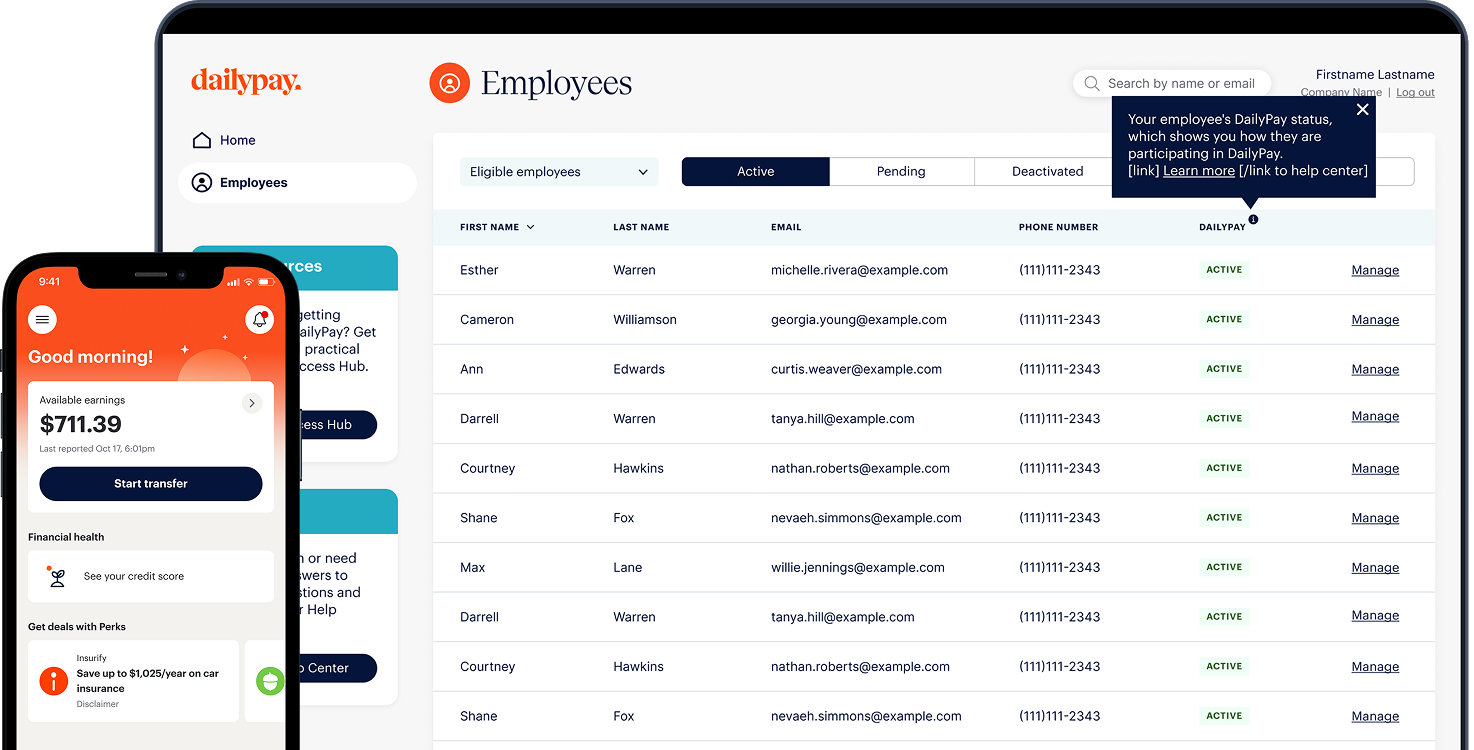The image size is (1474, 750).
Task: Click the dailypay logo
Action: click(x=245, y=82)
